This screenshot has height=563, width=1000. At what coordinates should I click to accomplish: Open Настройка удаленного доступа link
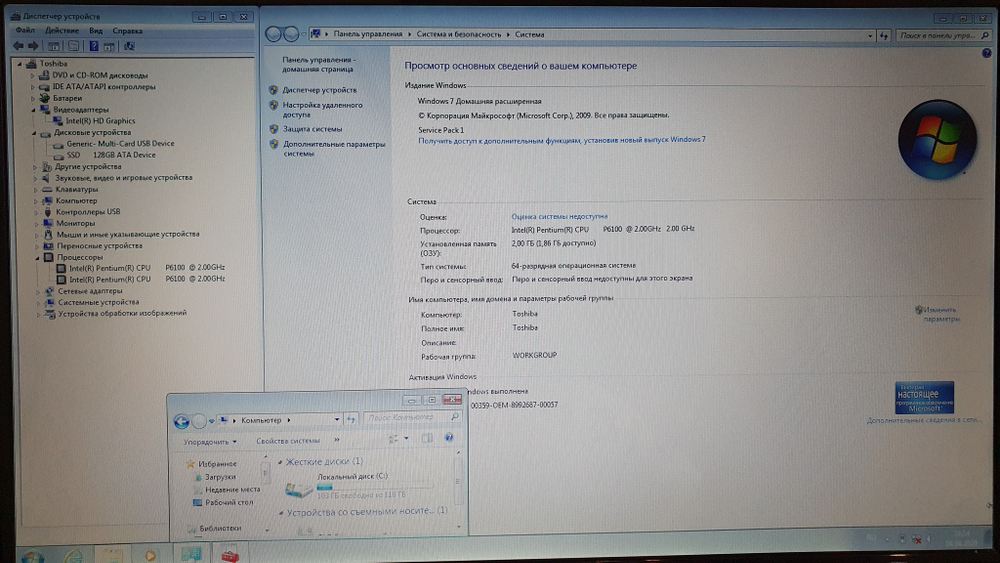323,110
